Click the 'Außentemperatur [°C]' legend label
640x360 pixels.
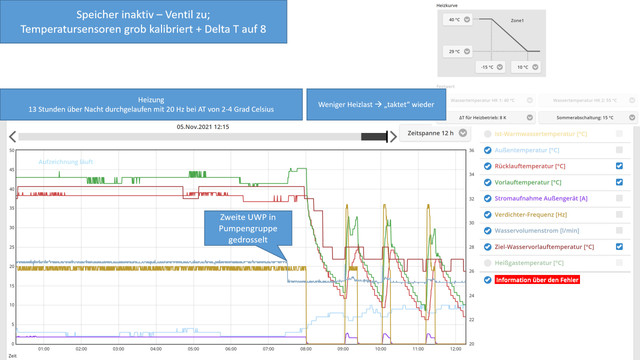[x=527, y=150]
